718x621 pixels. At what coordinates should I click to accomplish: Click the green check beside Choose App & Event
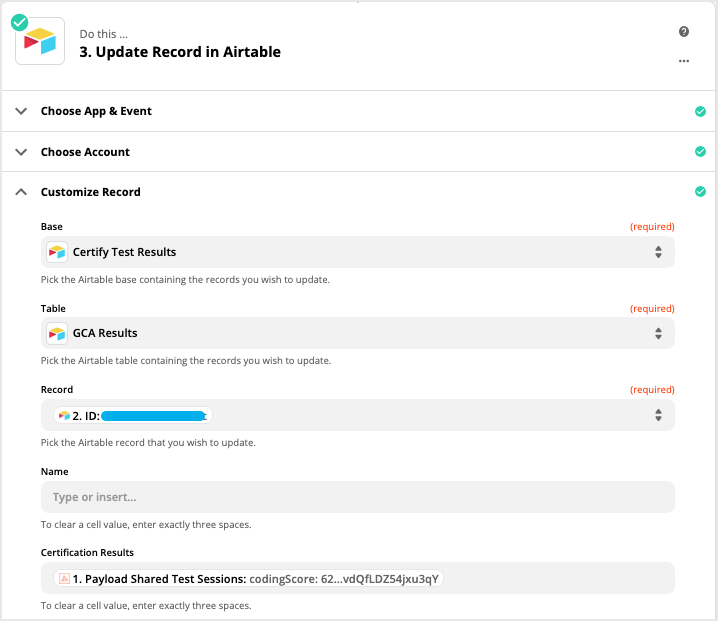(700, 111)
